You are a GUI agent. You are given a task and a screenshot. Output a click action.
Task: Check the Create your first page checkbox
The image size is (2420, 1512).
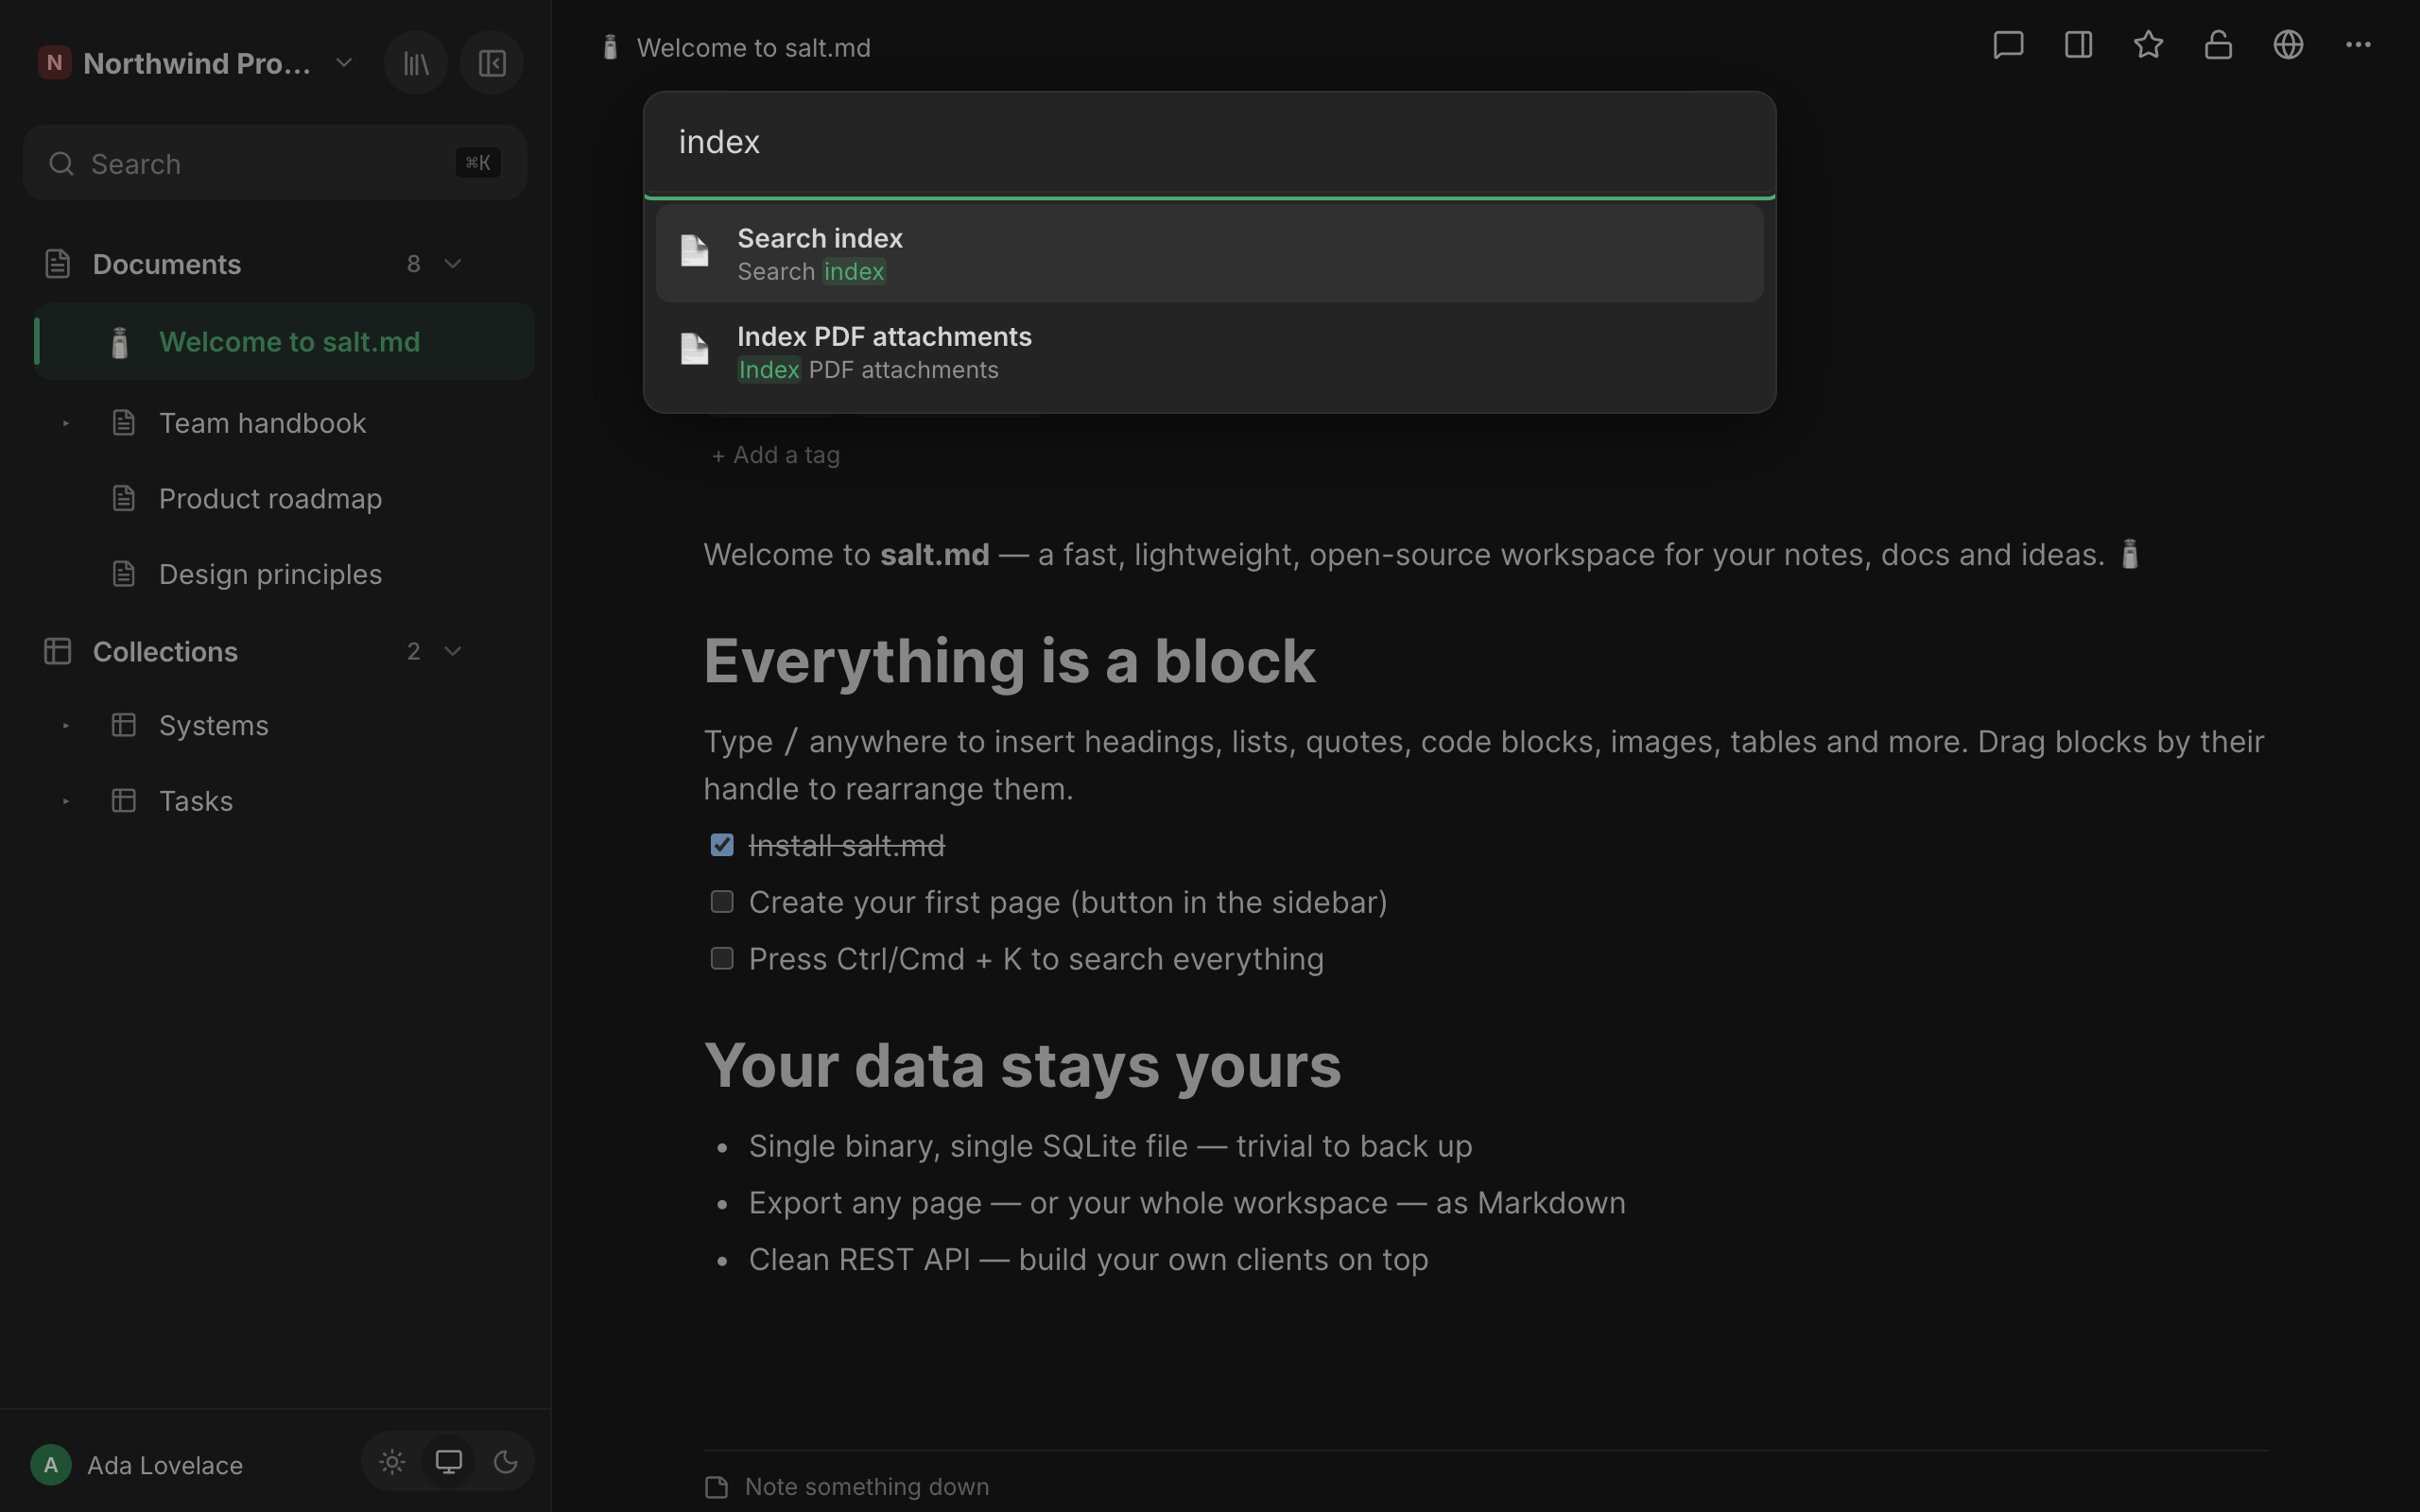[722, 902]
